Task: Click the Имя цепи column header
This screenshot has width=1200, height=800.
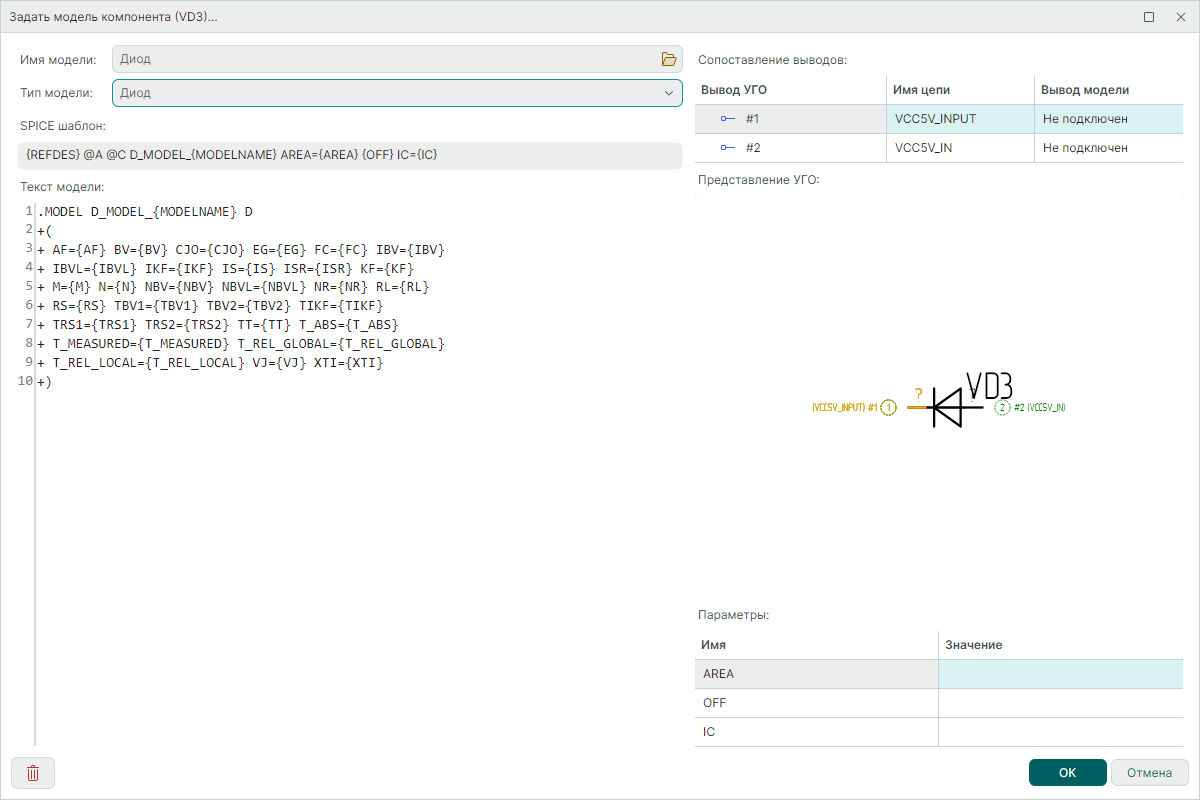Action: pos(960,90)
